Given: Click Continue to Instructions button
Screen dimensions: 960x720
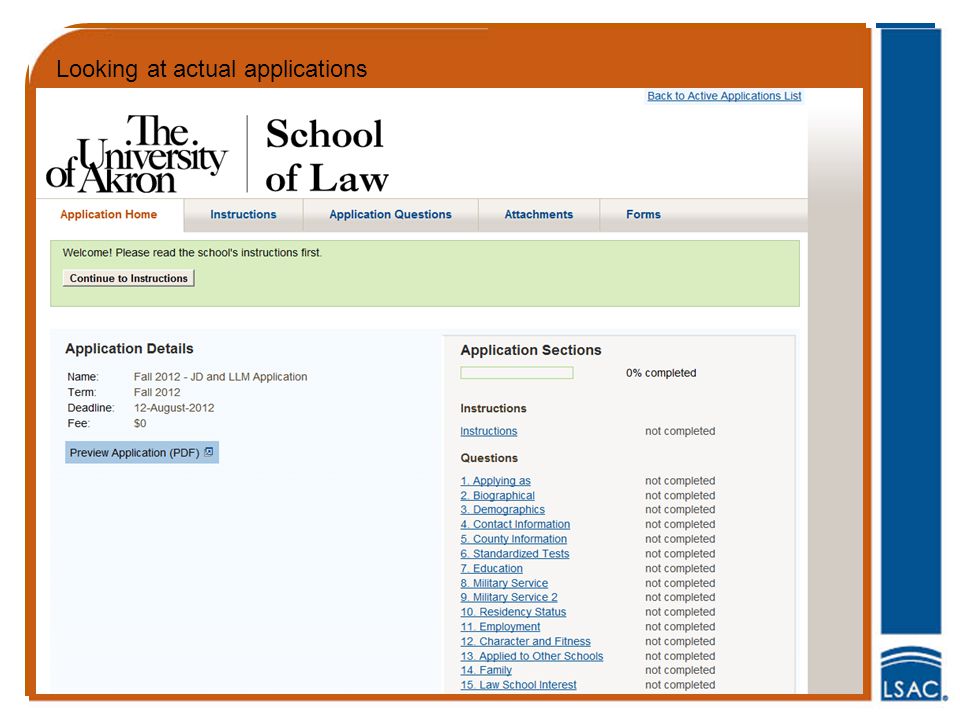Looking at the screenshot, I should pyautogui.click(x=129, y=278).
